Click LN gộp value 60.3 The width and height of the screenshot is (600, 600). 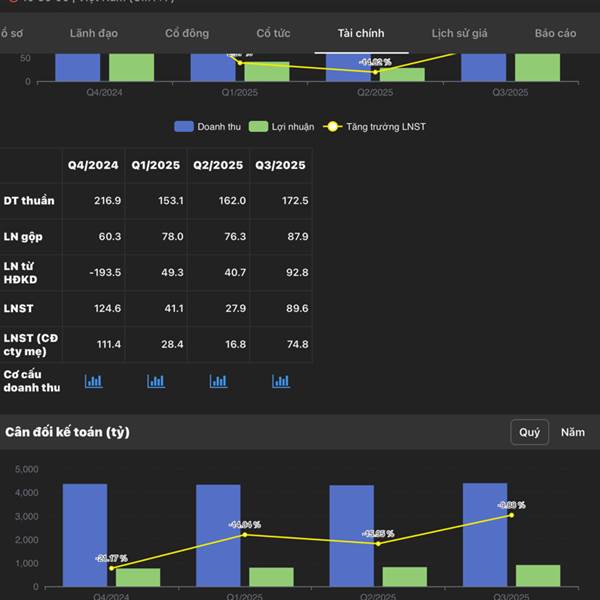click(110, 237)
